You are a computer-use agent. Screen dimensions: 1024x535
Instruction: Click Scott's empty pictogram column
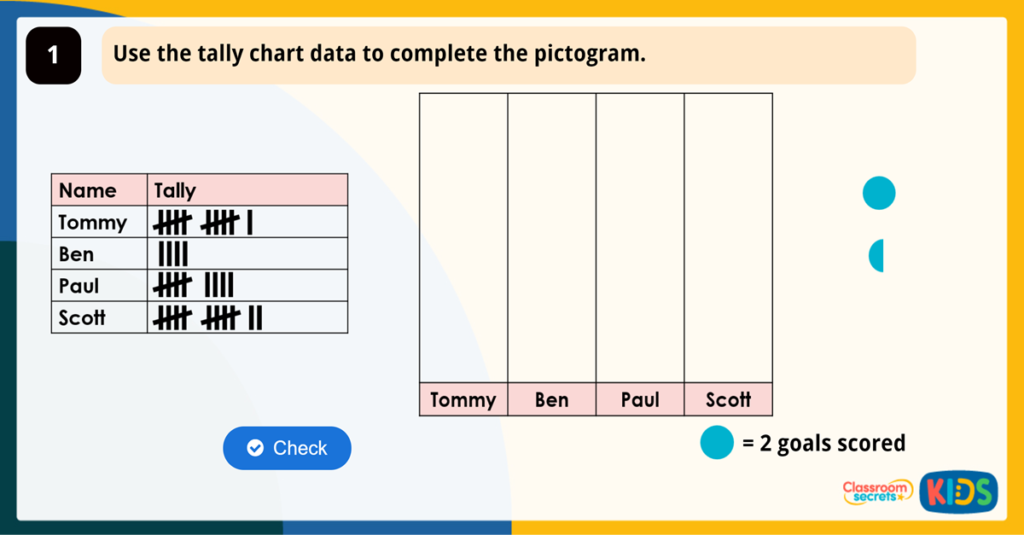(728, 237)
